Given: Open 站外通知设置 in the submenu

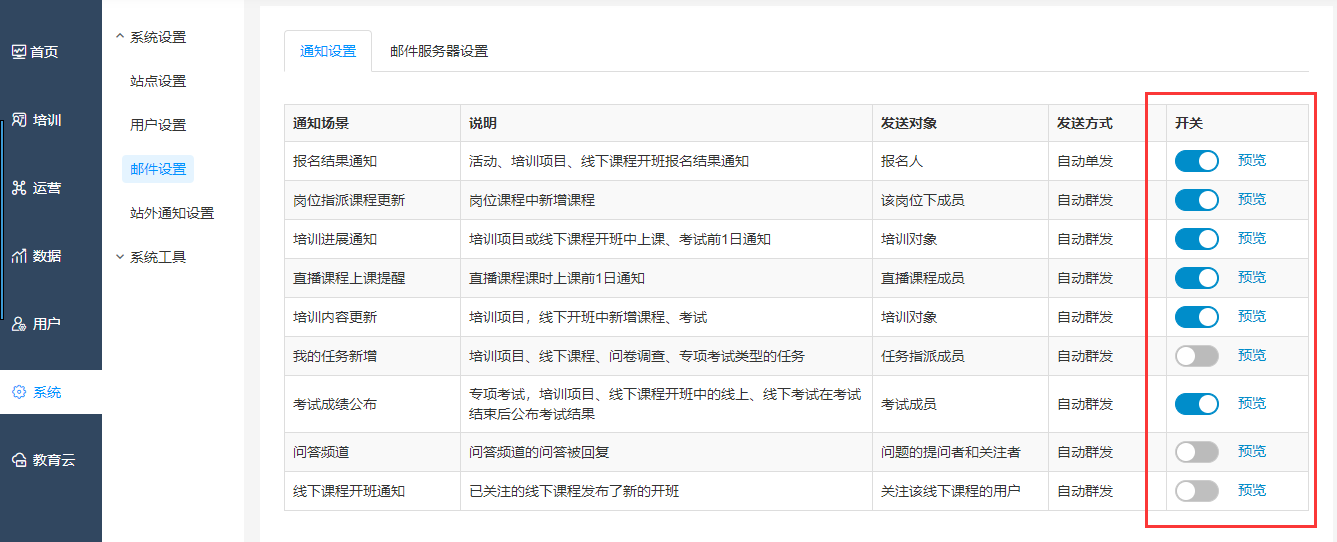Looking at the screenshot, I should (172, 213).
